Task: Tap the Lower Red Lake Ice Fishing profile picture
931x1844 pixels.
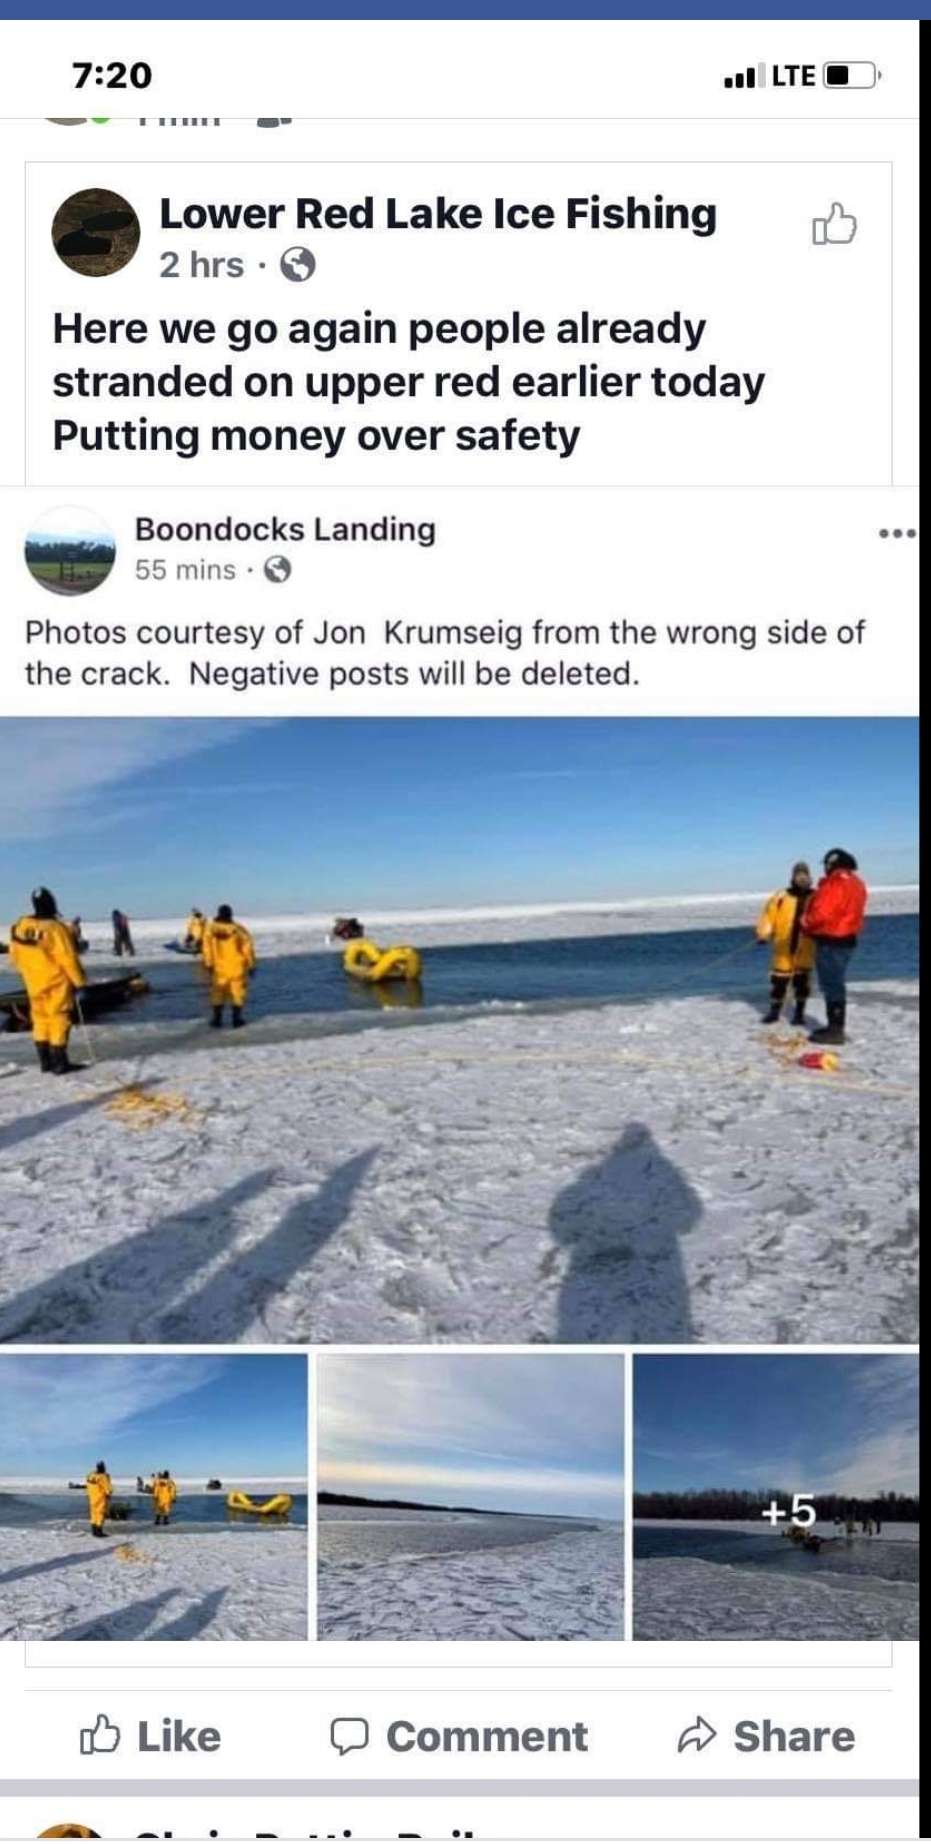Action: click(x=96, y=232)
